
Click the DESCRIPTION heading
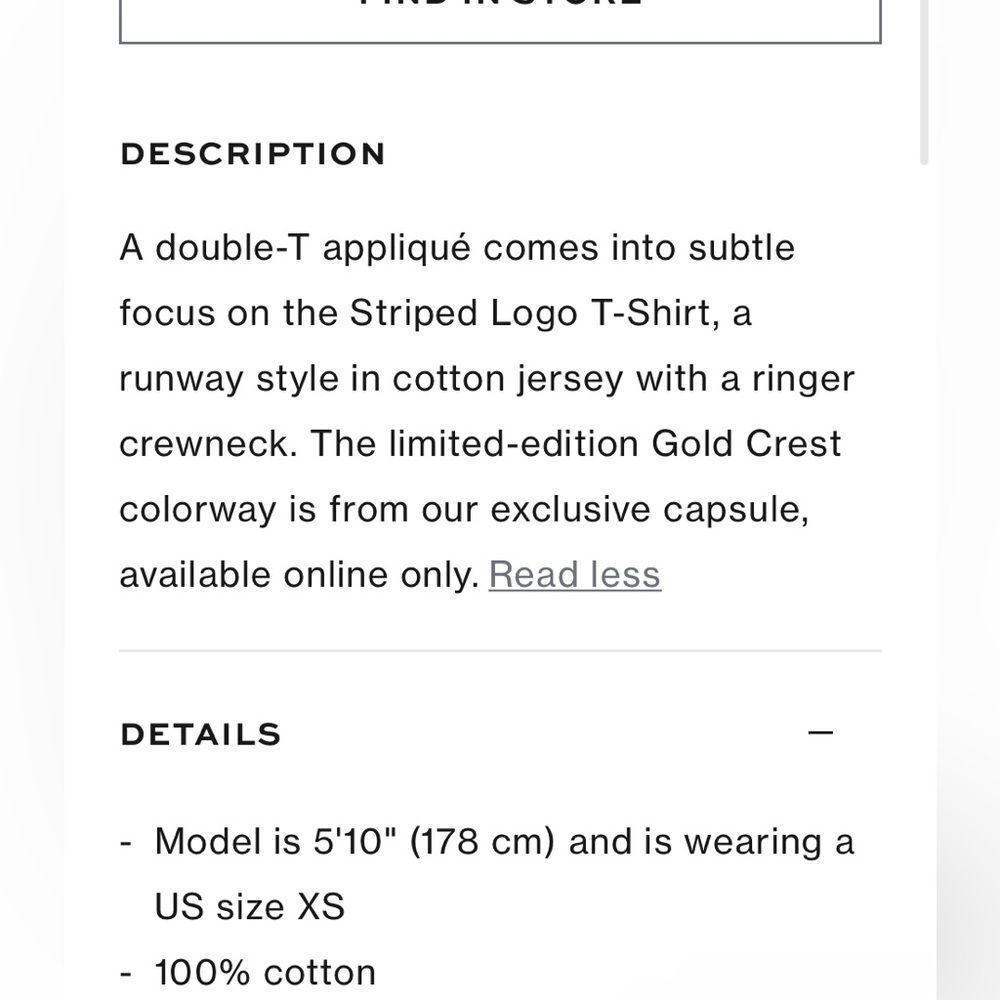tap(253, 154)
